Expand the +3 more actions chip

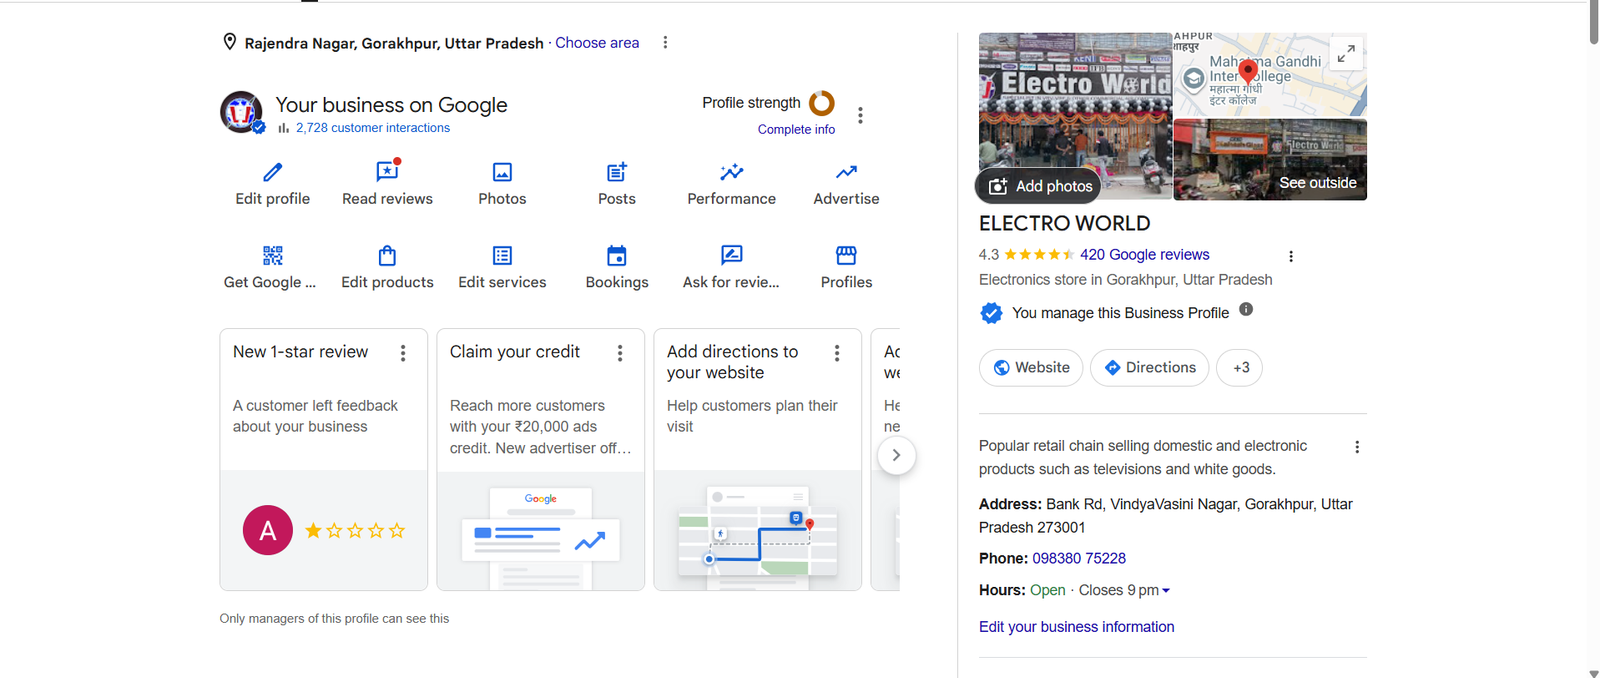[x=1240, y=368]
